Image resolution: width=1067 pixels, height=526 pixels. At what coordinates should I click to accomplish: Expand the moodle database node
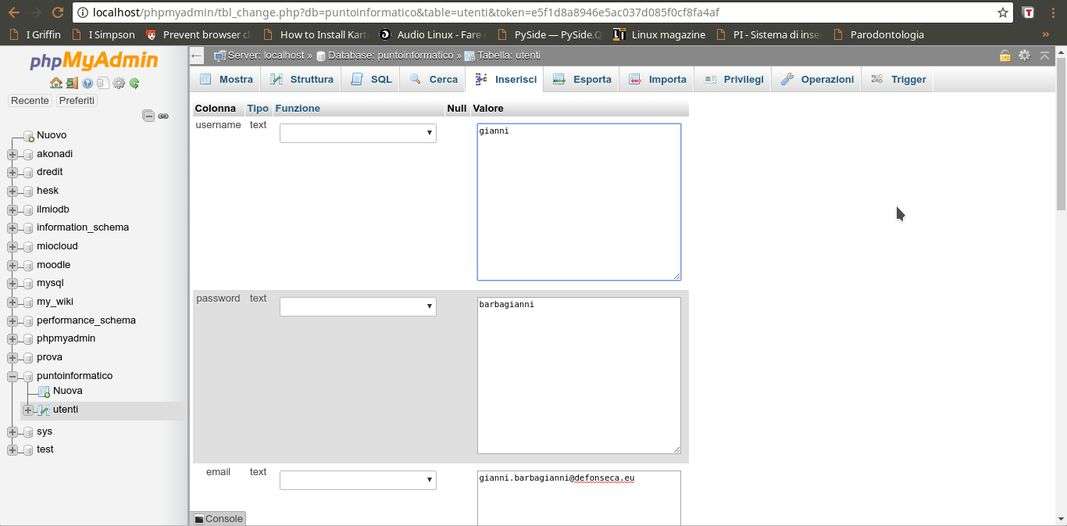click(x=12, y=265)
